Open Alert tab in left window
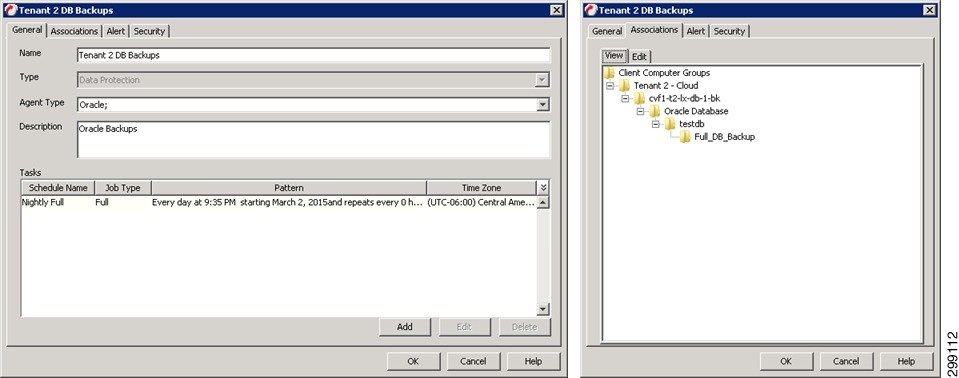The image size is (959, 378). 116,31
